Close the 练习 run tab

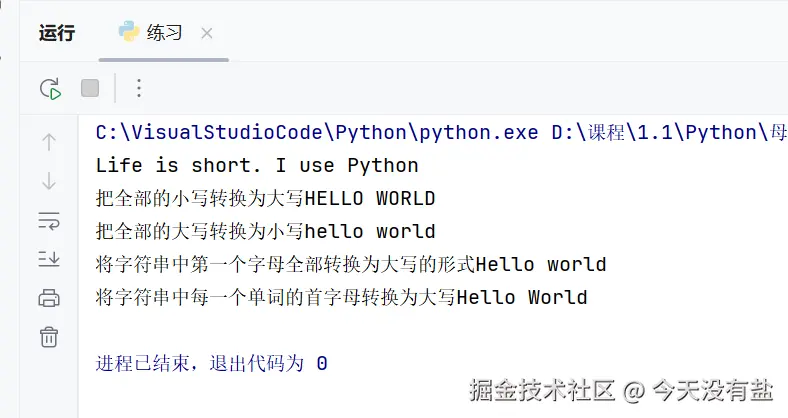tap(207, 33)
